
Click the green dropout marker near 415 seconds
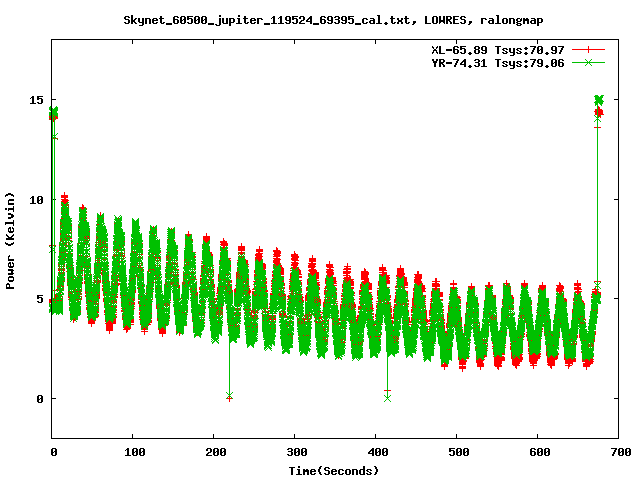pyautogui.click(x=387, y=398)
